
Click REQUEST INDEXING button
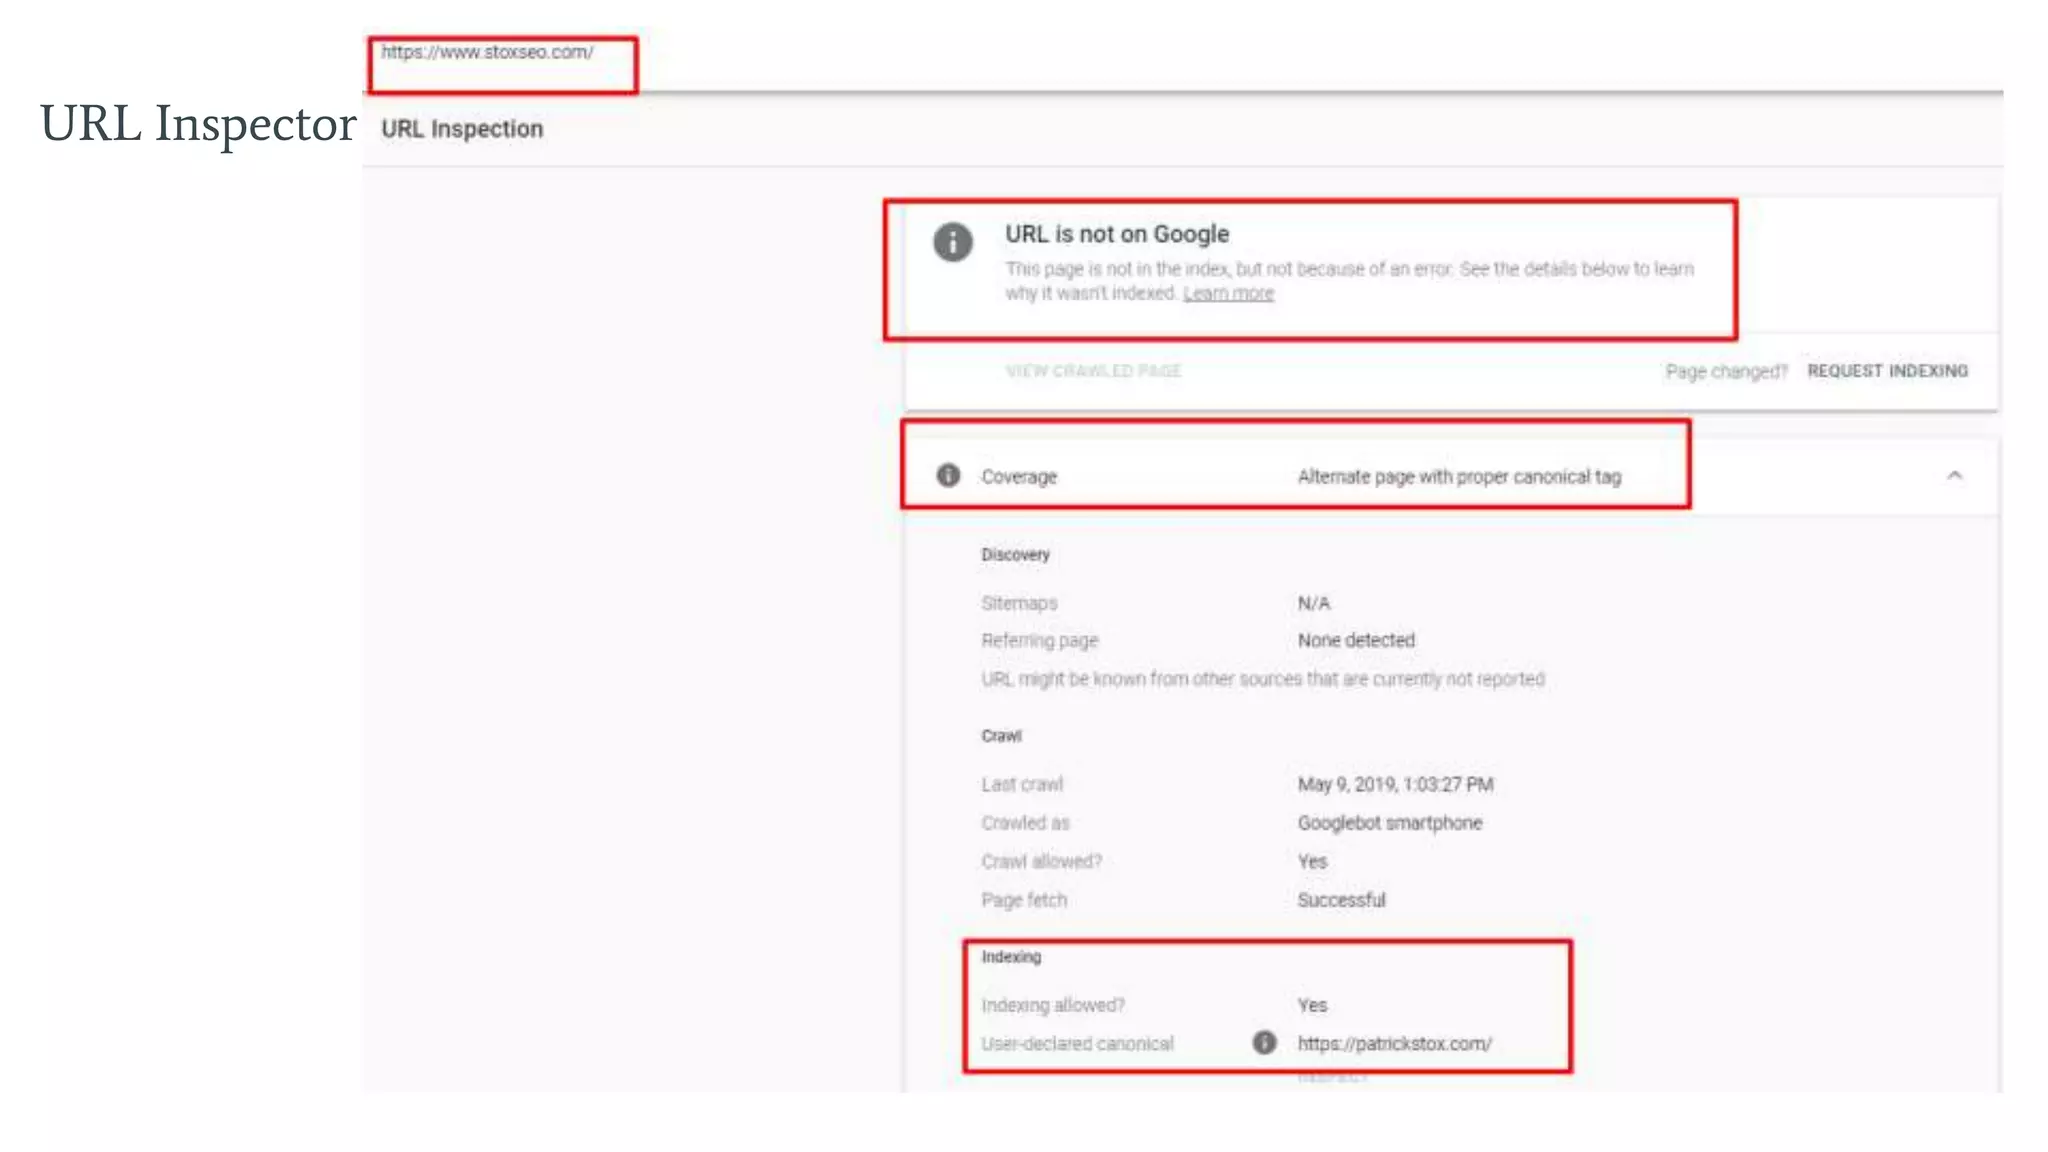[x=1887, y=371]
